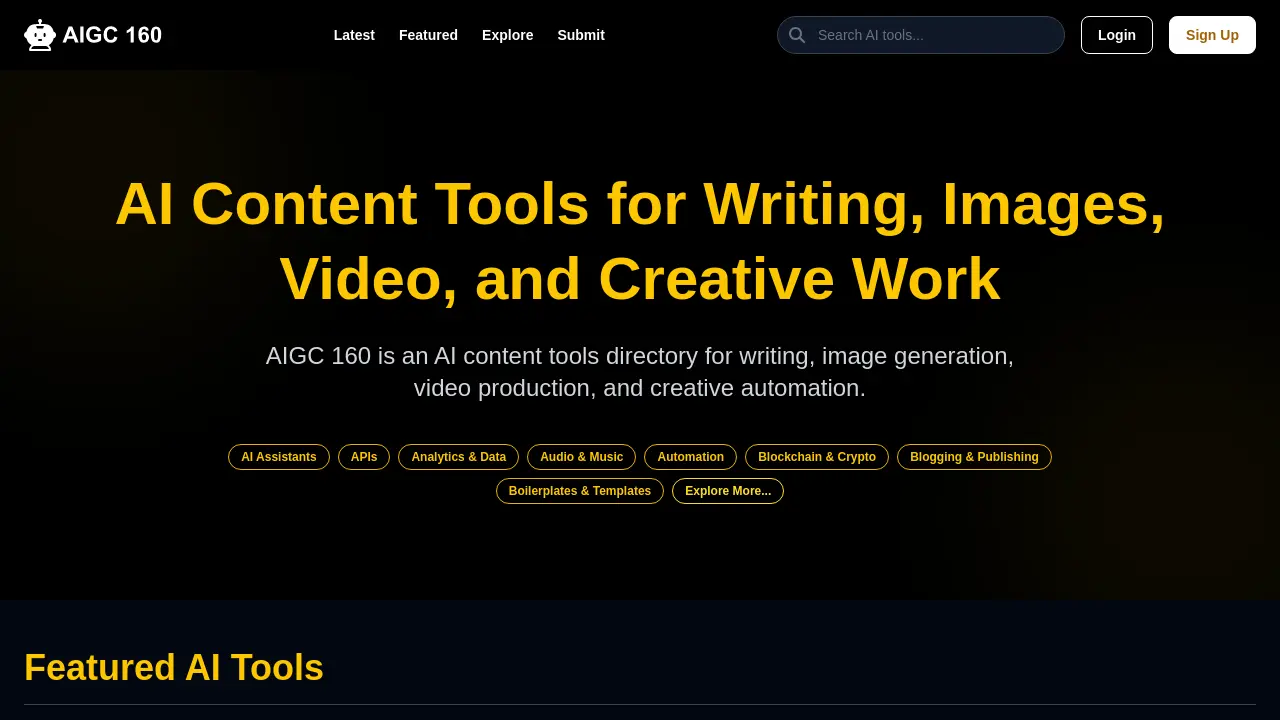Select the AI Assistants category tag
Screen dimensions: 1280x720
click(x=279, y=457)
